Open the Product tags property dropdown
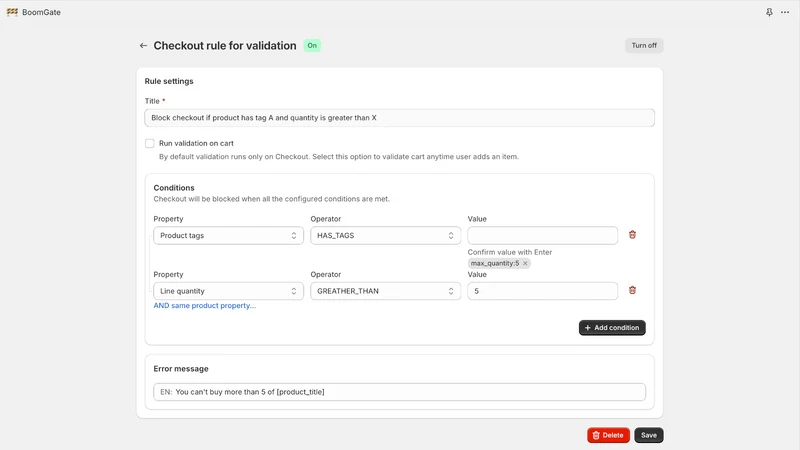This screenshot has width=800, height=450. pyautogui.click(x=228, y=235)
